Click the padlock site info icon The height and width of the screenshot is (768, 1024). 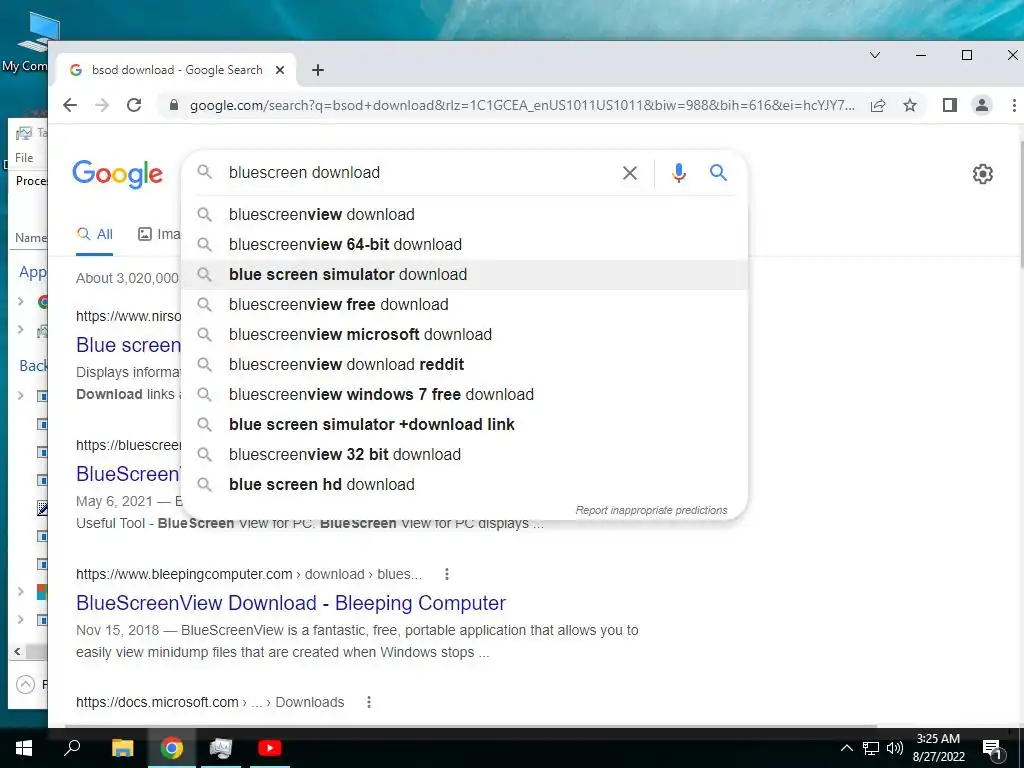point(174,105)
